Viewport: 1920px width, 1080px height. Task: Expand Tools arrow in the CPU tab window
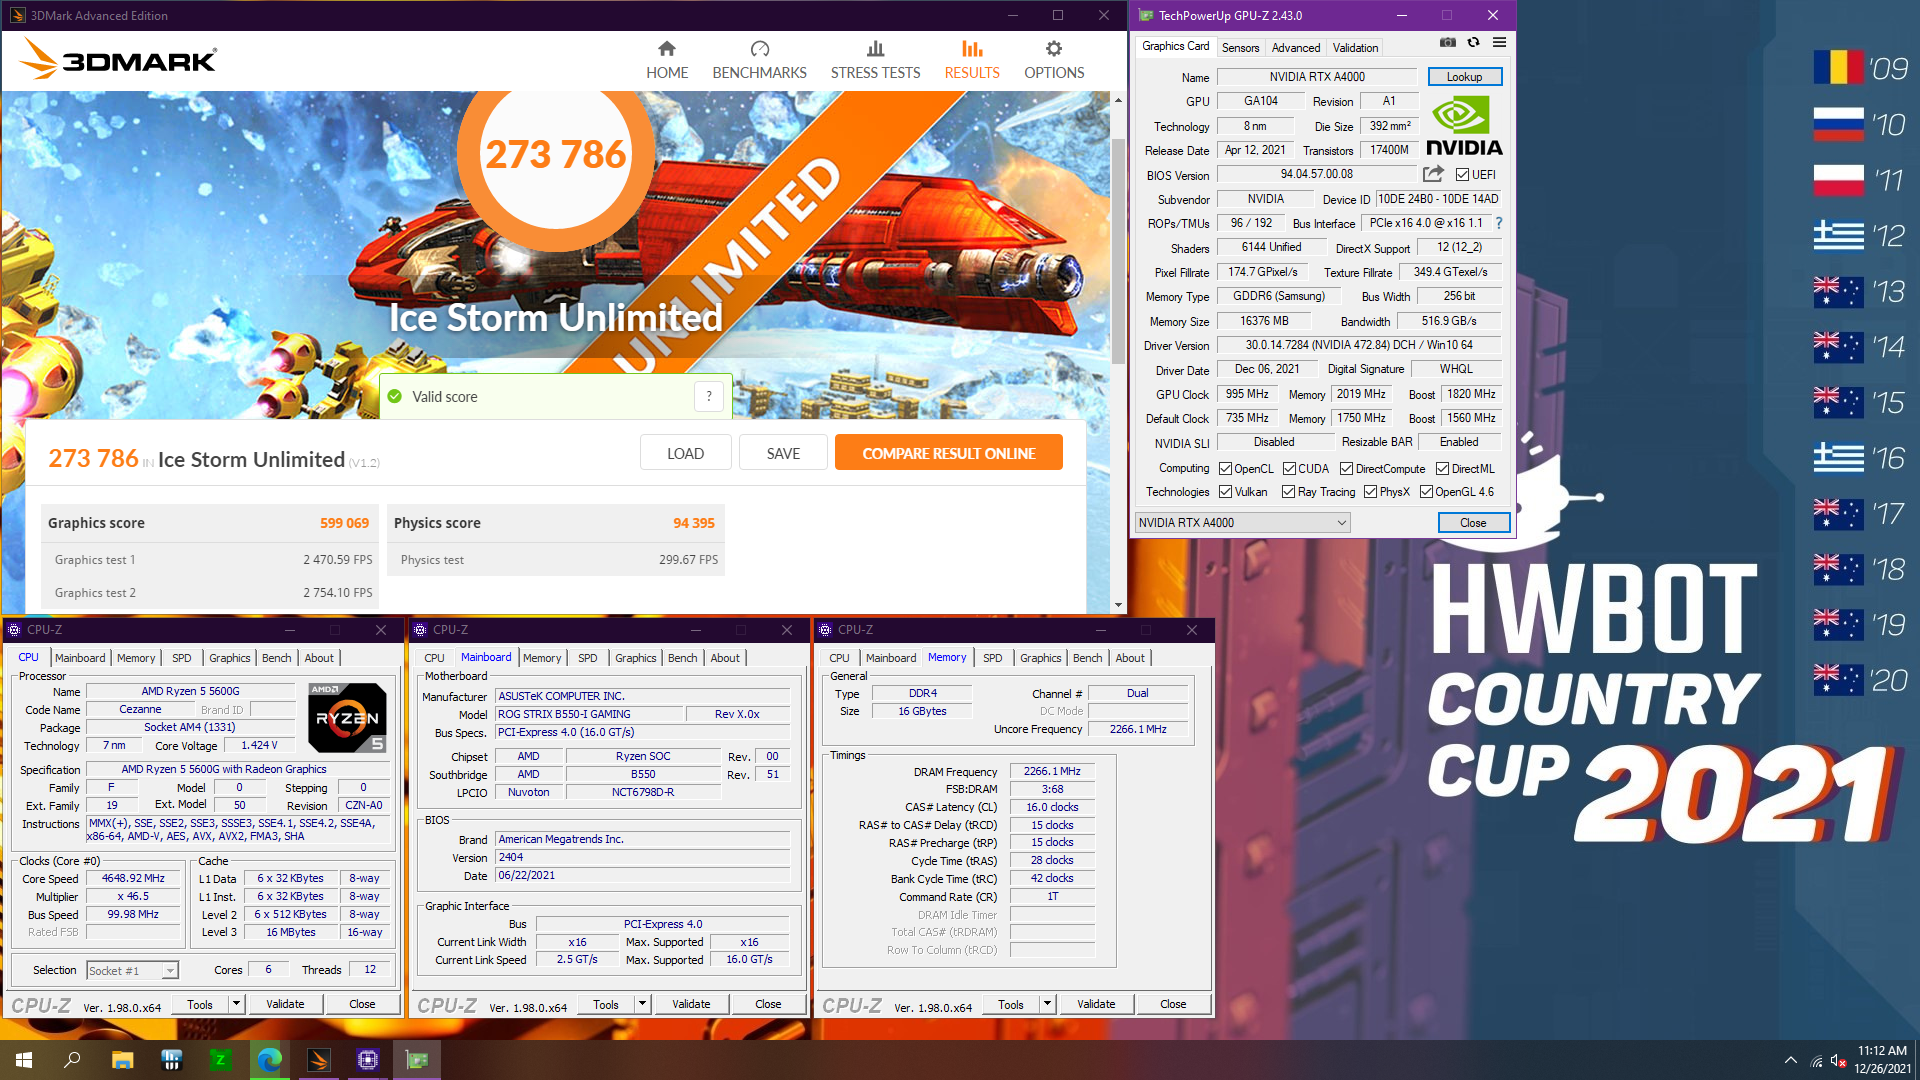pos(236,1004)
